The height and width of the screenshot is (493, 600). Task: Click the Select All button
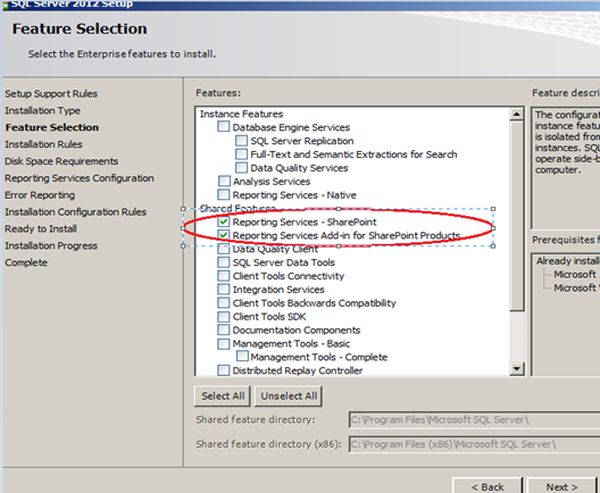pyautogui.click(x=223, y=396)
